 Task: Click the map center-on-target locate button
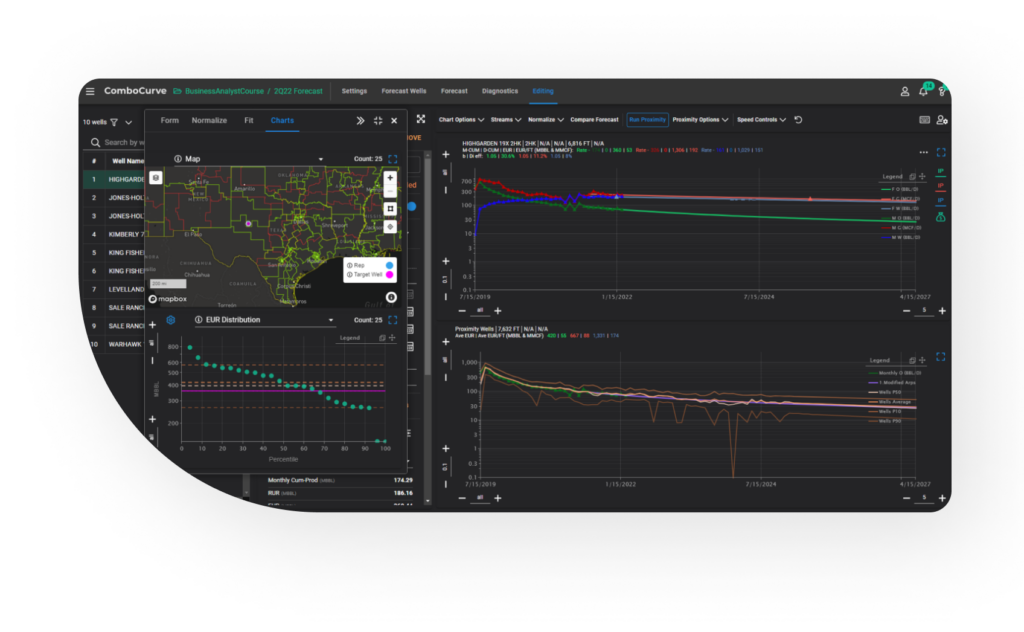390,227
